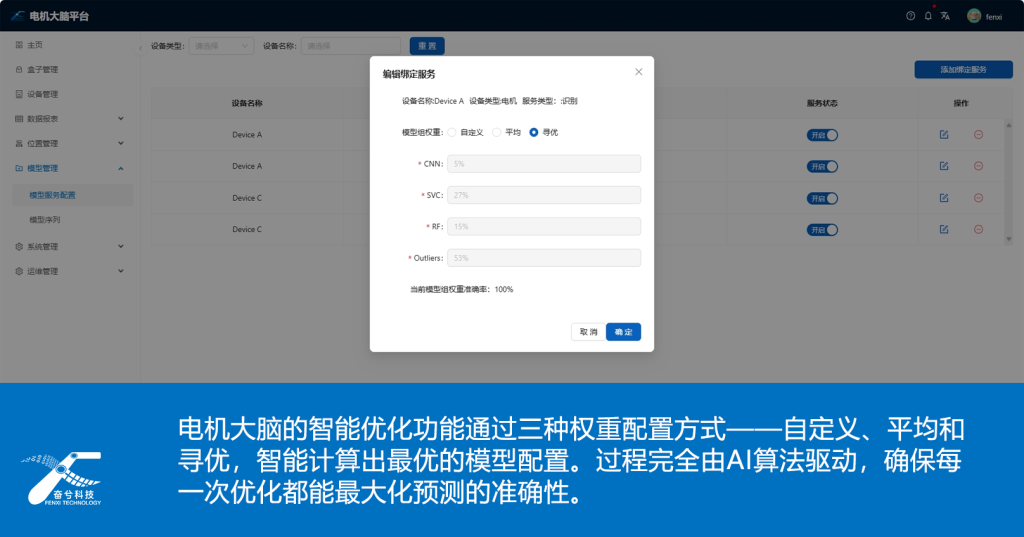Select the 自定义 weight radio option
1024x537 pixels.
point(452,132)
